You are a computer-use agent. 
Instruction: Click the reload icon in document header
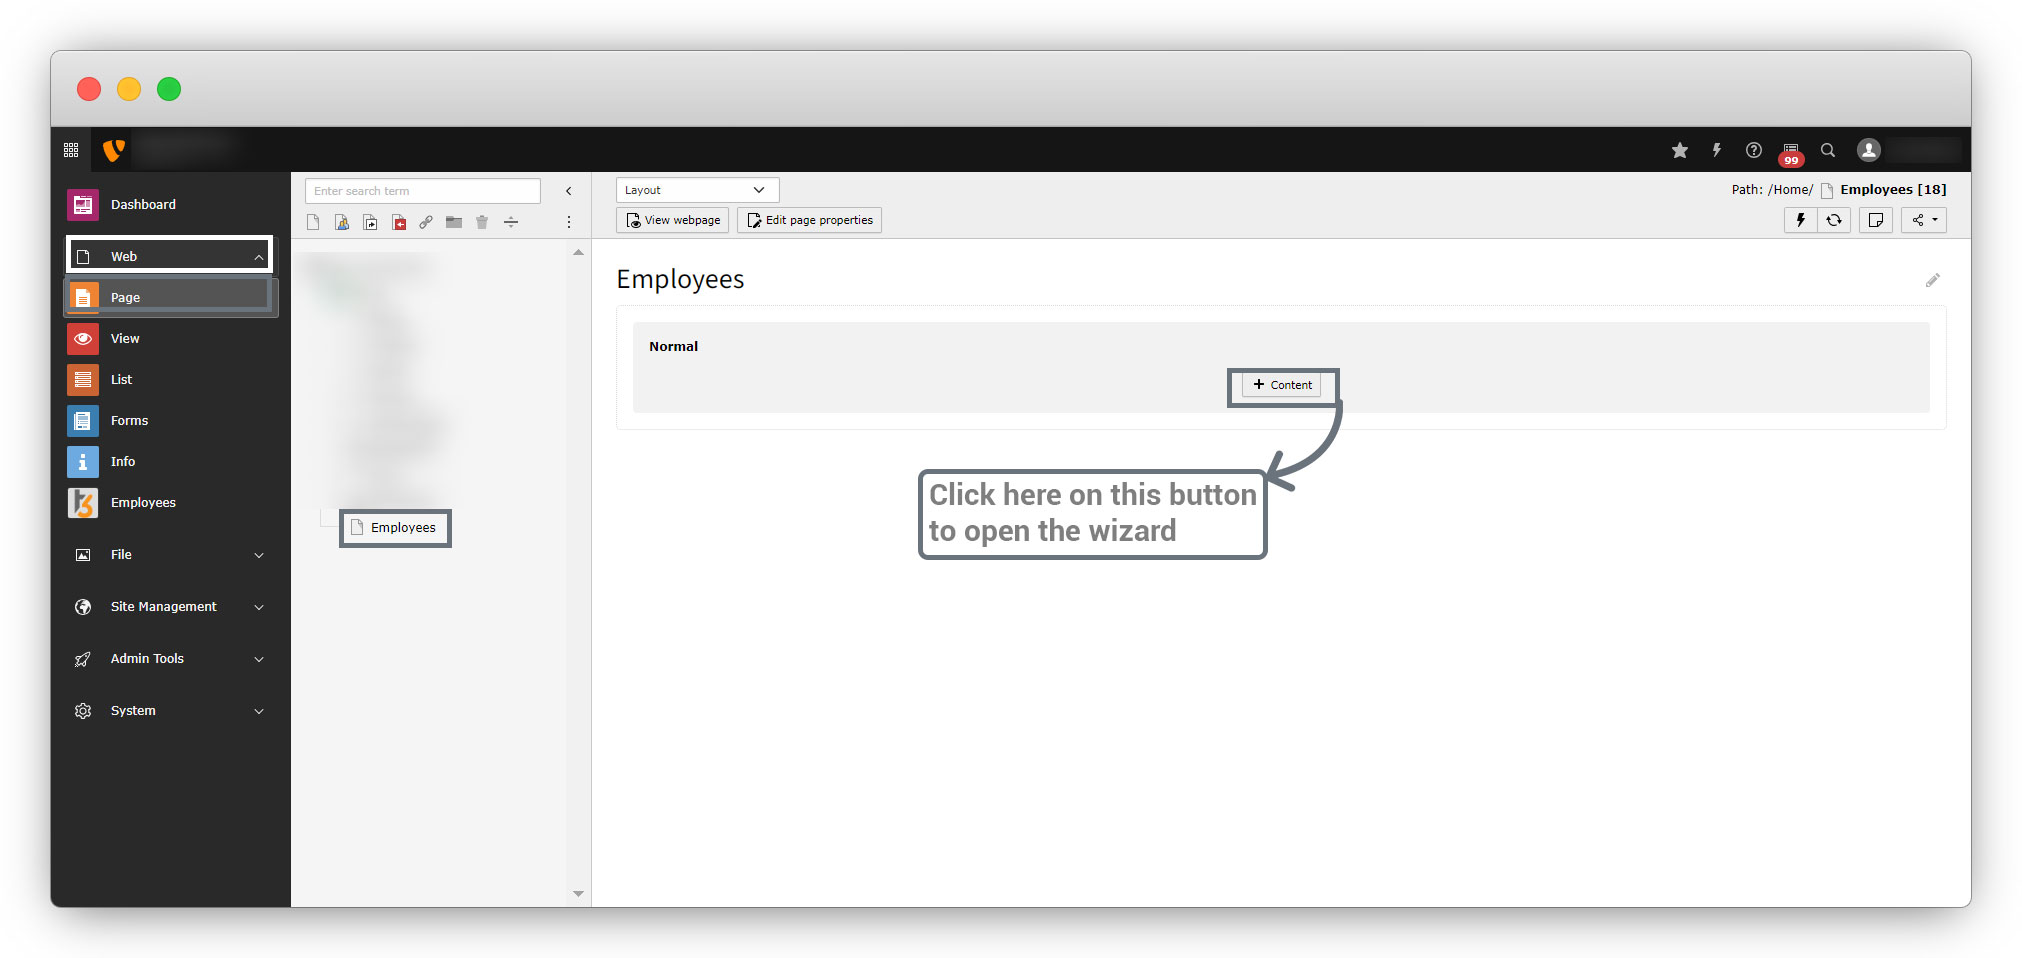[x=1833, y=220]
